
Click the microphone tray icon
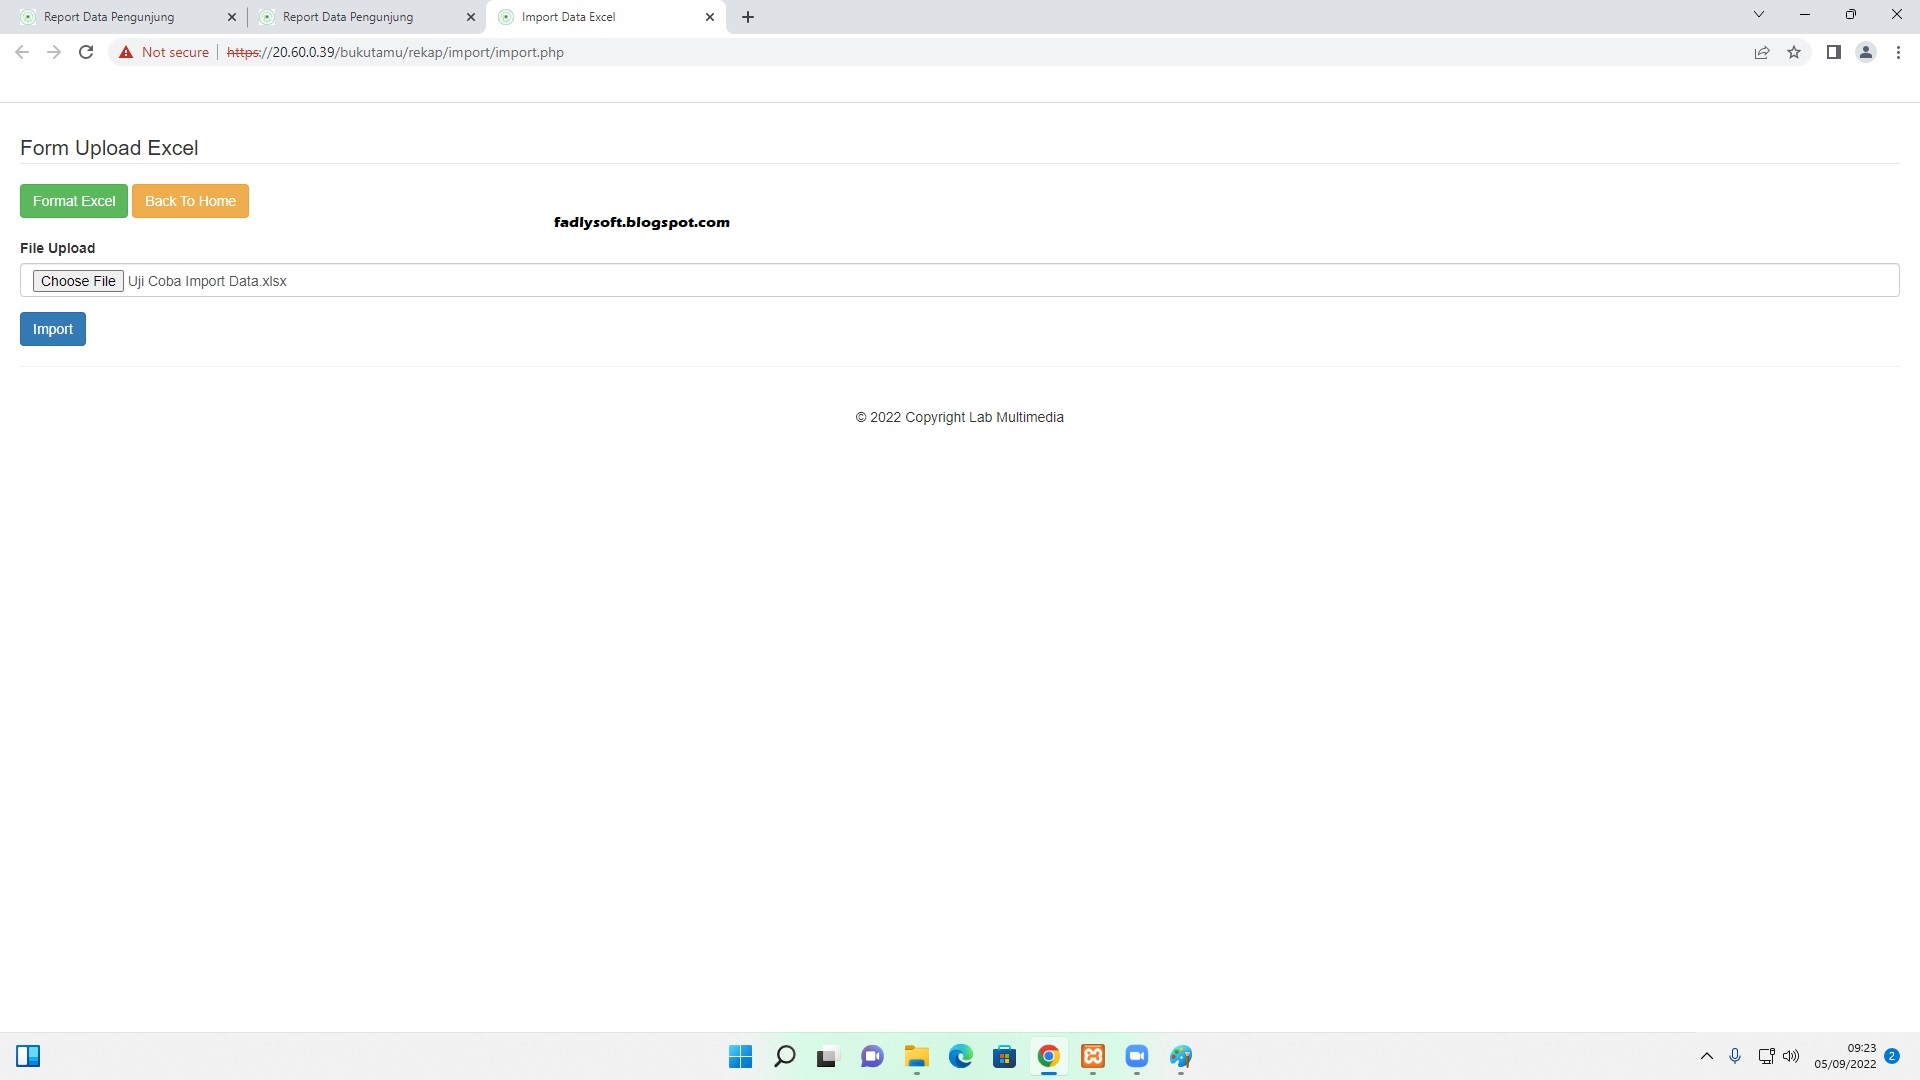click(1735, 1056)
